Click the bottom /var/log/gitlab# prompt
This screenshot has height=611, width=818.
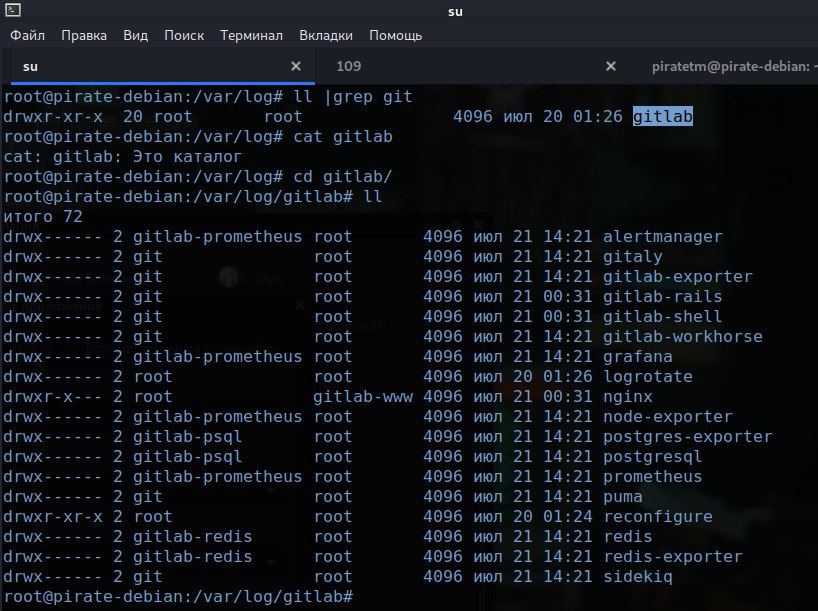point(178,596)
